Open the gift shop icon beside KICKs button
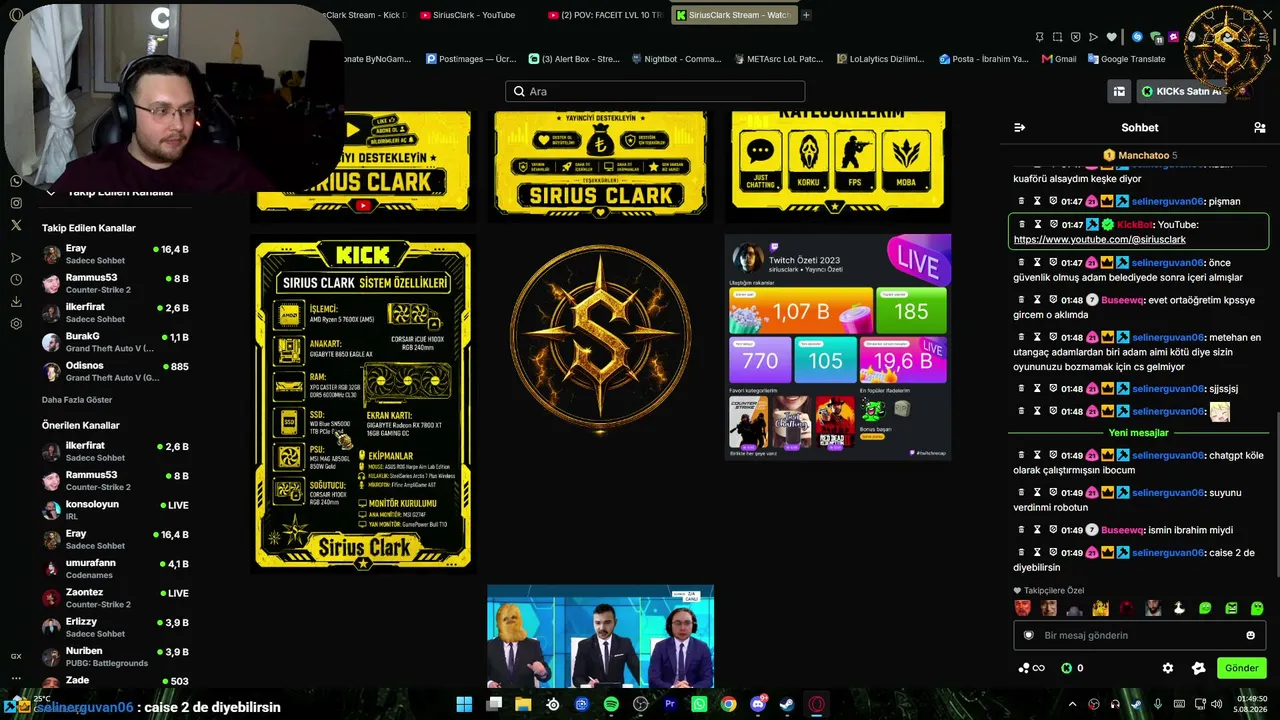The height and width of the screenshot is (720, 1280). (1119, 91)
